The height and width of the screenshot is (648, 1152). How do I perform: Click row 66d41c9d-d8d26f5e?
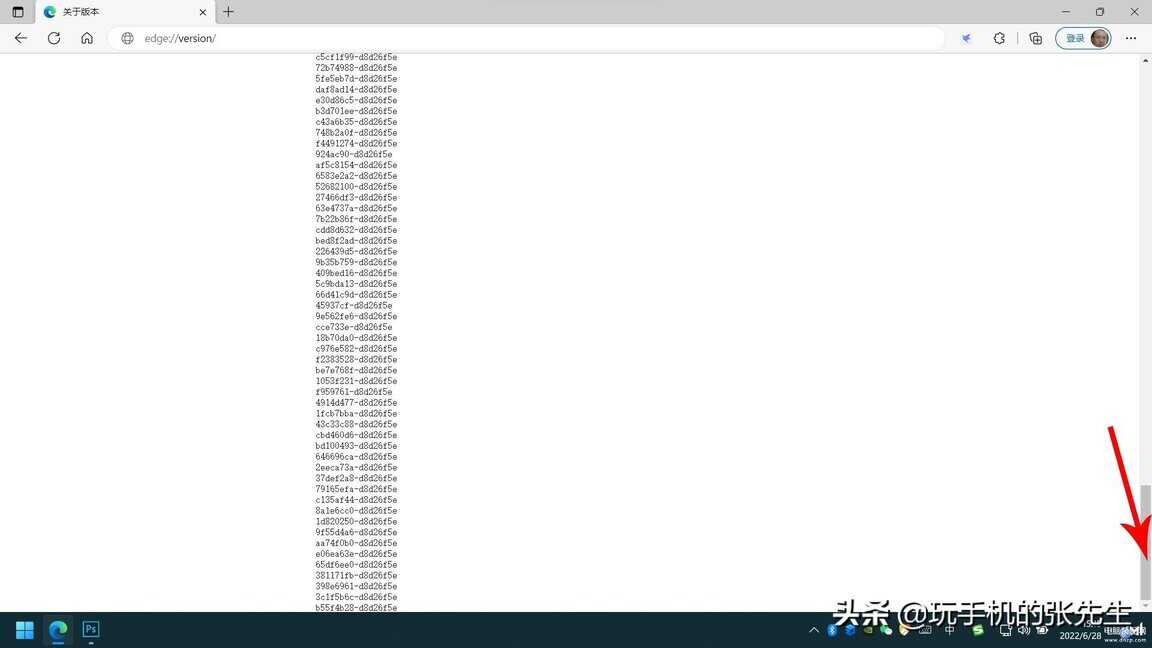(356, 295)
